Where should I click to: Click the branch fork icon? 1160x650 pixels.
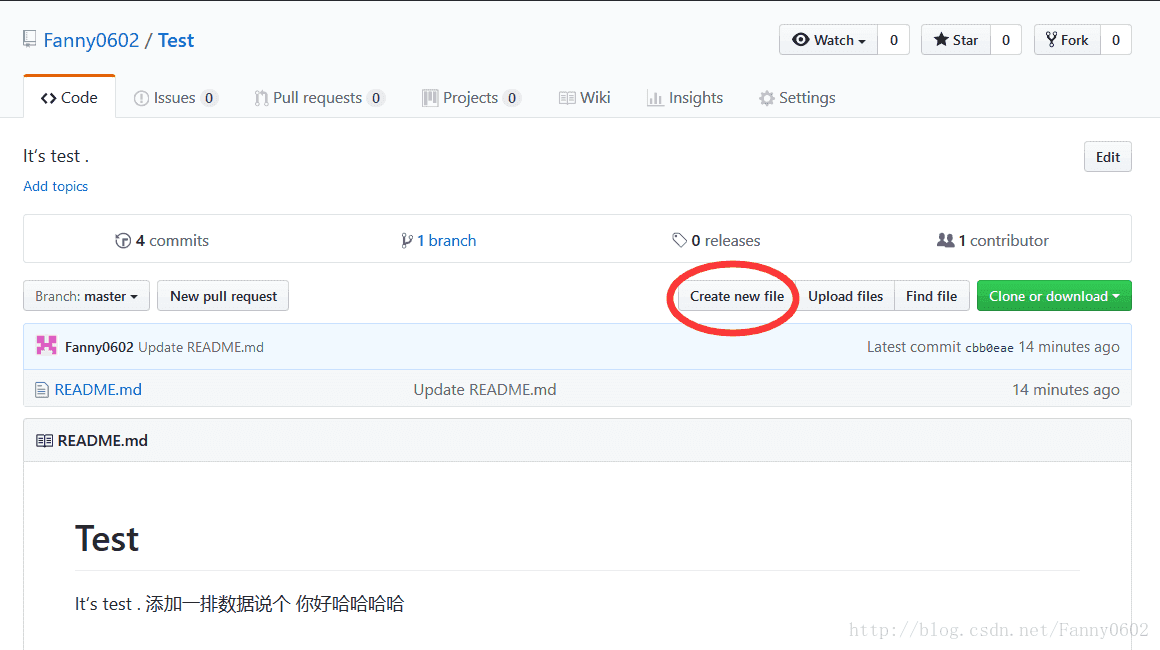click(406, 240)
